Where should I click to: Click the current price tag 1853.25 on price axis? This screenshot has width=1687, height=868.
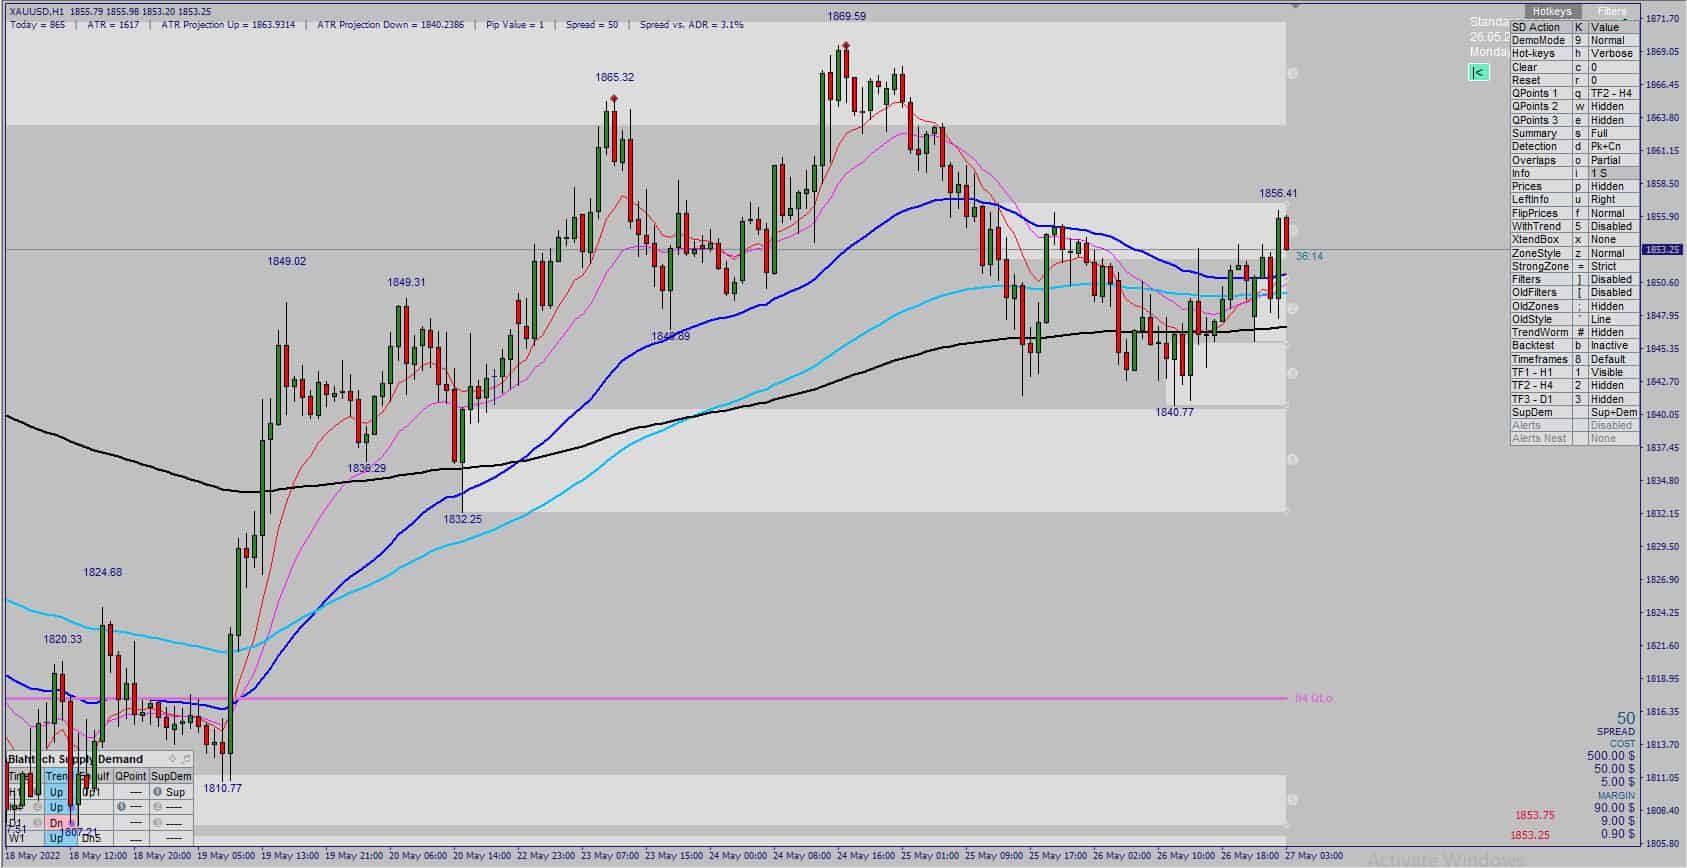tap(1664, 250)
